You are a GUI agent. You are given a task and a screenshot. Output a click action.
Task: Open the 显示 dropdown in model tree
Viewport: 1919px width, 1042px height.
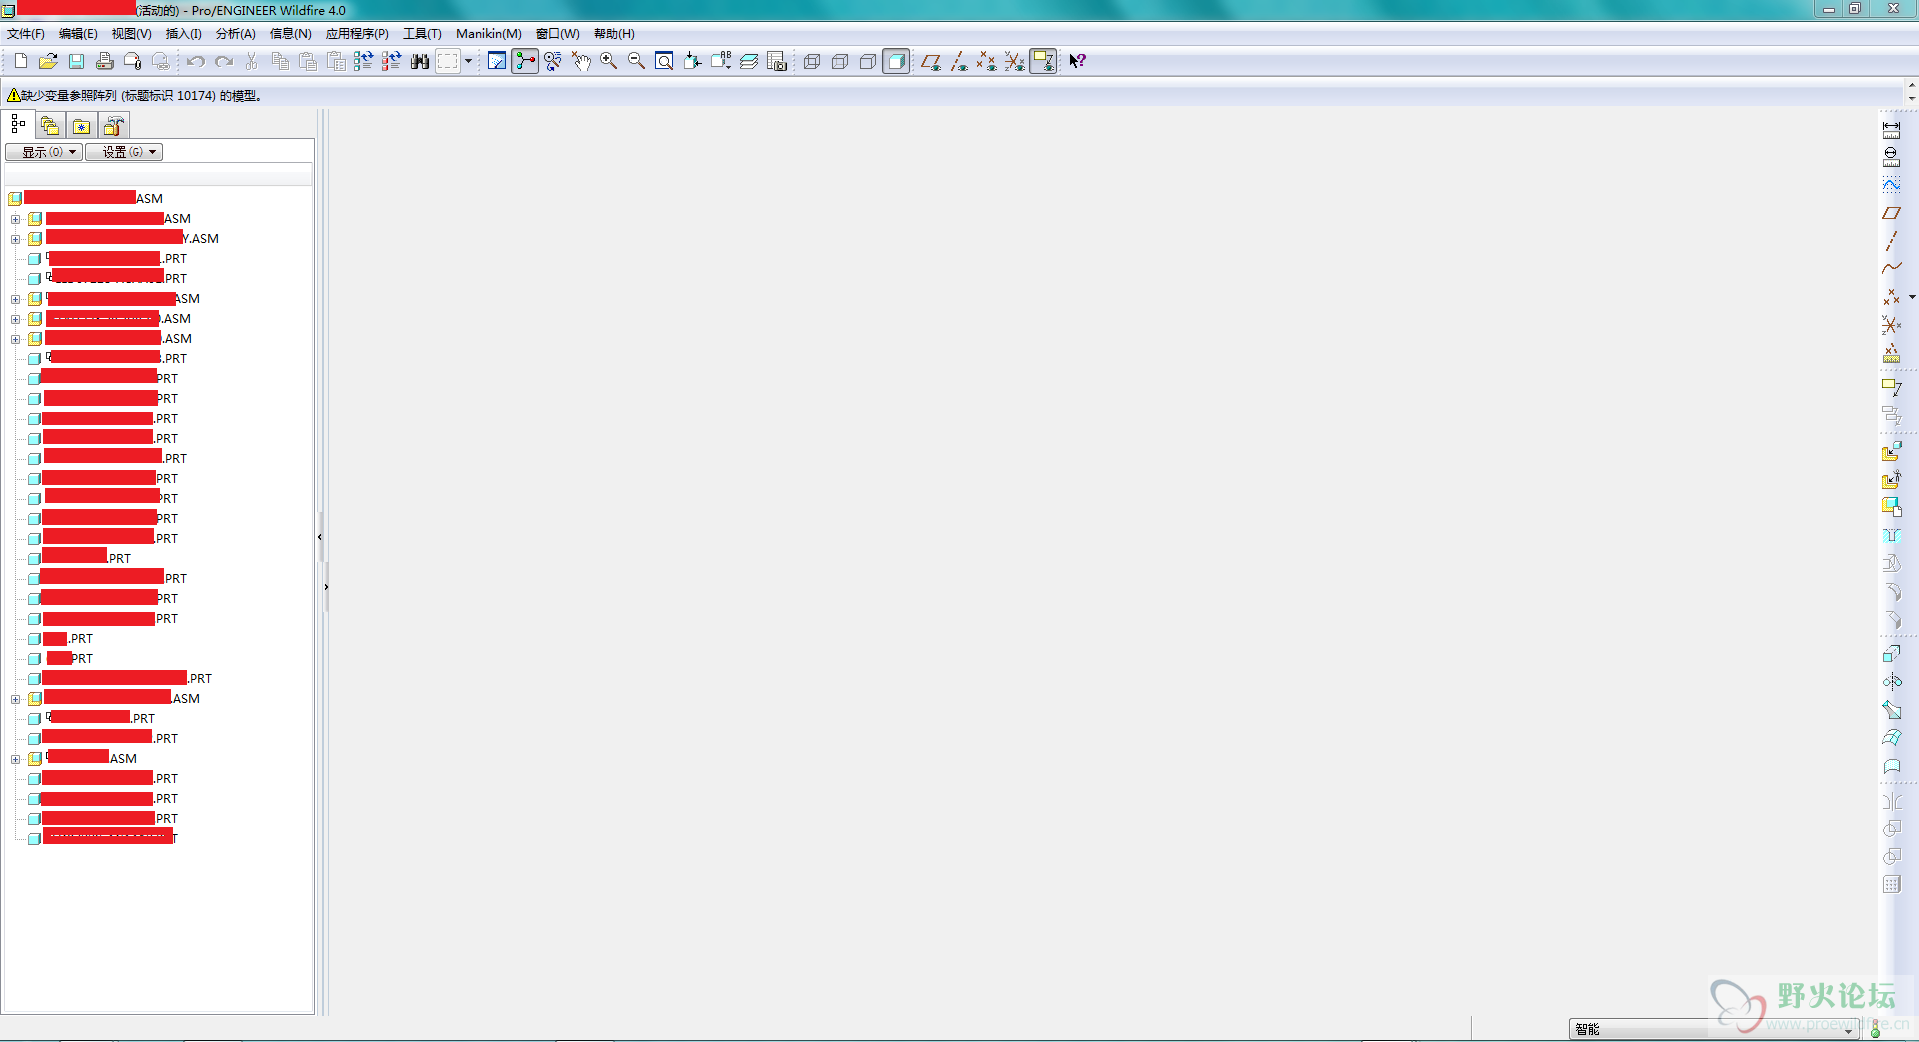coord(44,152)
